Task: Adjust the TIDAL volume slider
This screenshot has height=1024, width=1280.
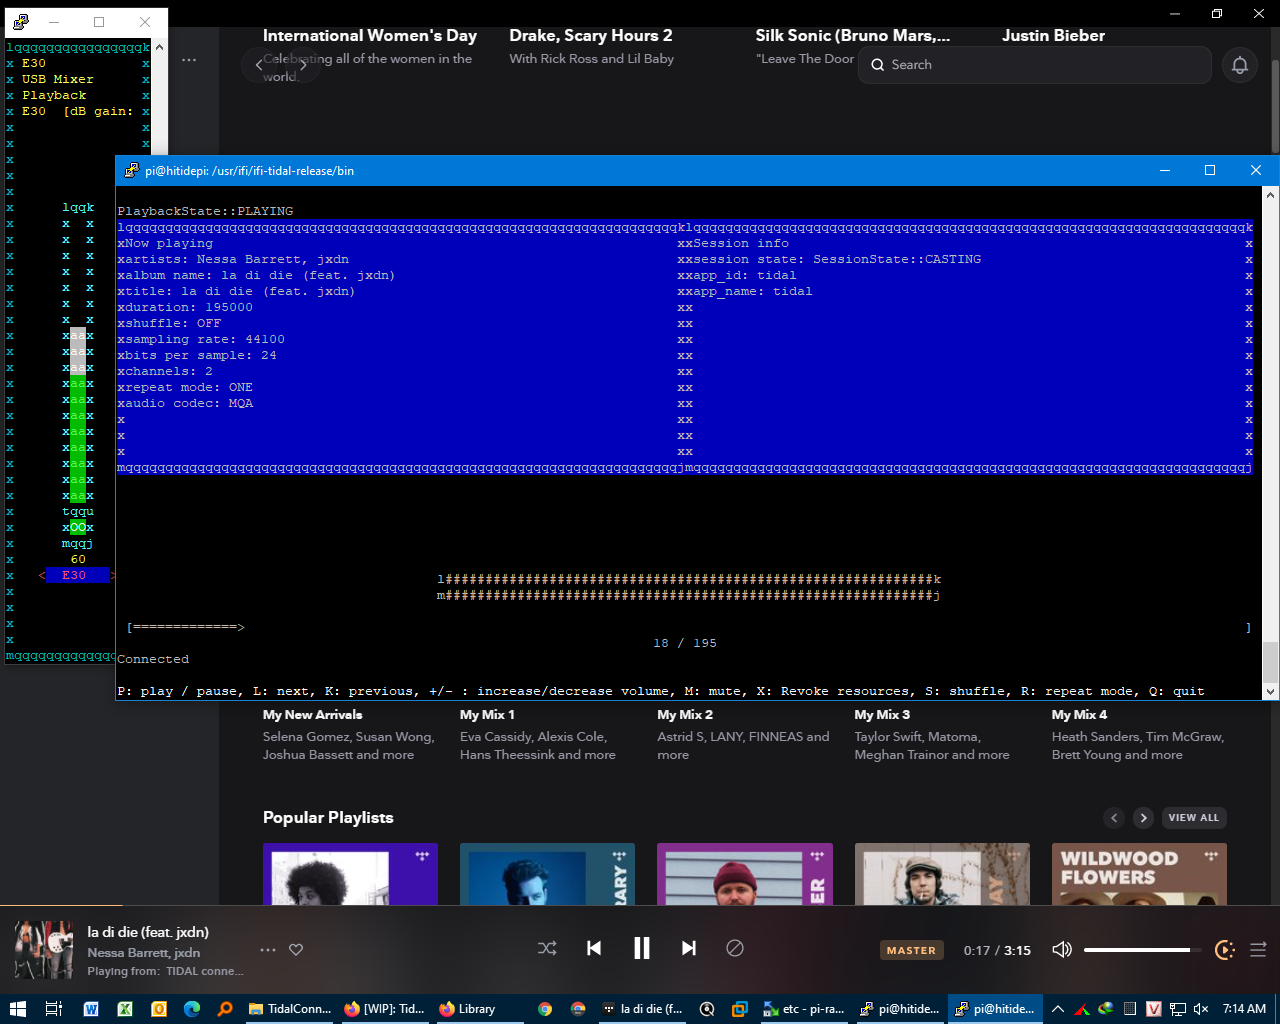Action: coord(1144,950)
